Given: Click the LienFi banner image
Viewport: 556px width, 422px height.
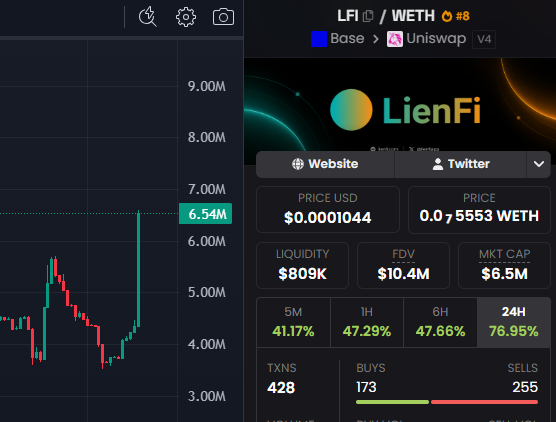Looking at the screenshot, I should pyautogui.click(x=400, y=105).
